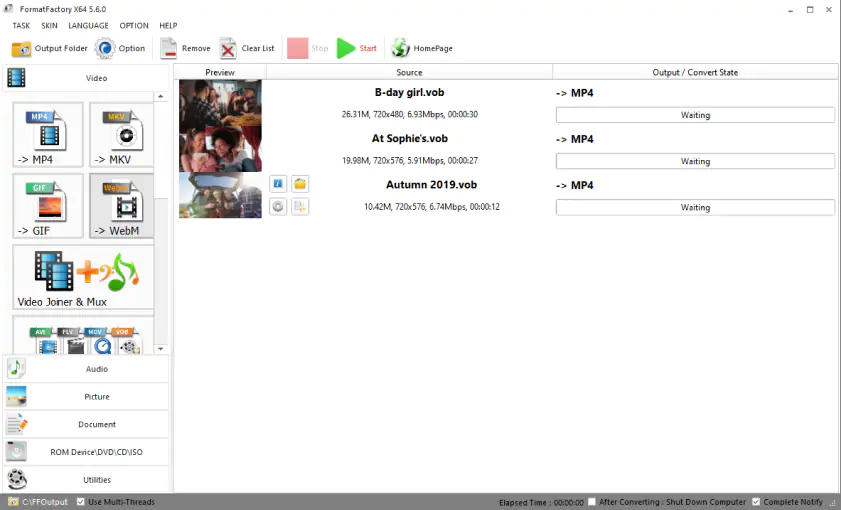The image size is (841, 510).
Task: Open the AVI FLV MOV VOB formats tile
Action: (83, 335)
